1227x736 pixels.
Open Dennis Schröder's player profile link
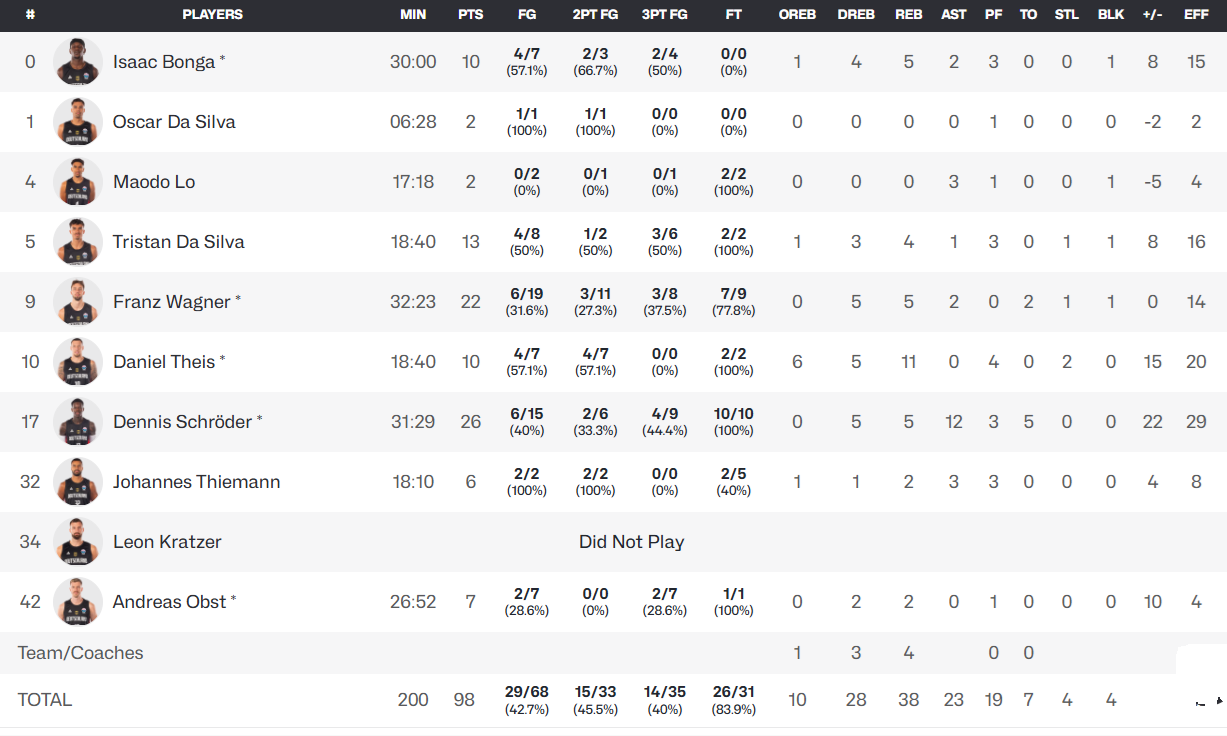pos(182,422)
